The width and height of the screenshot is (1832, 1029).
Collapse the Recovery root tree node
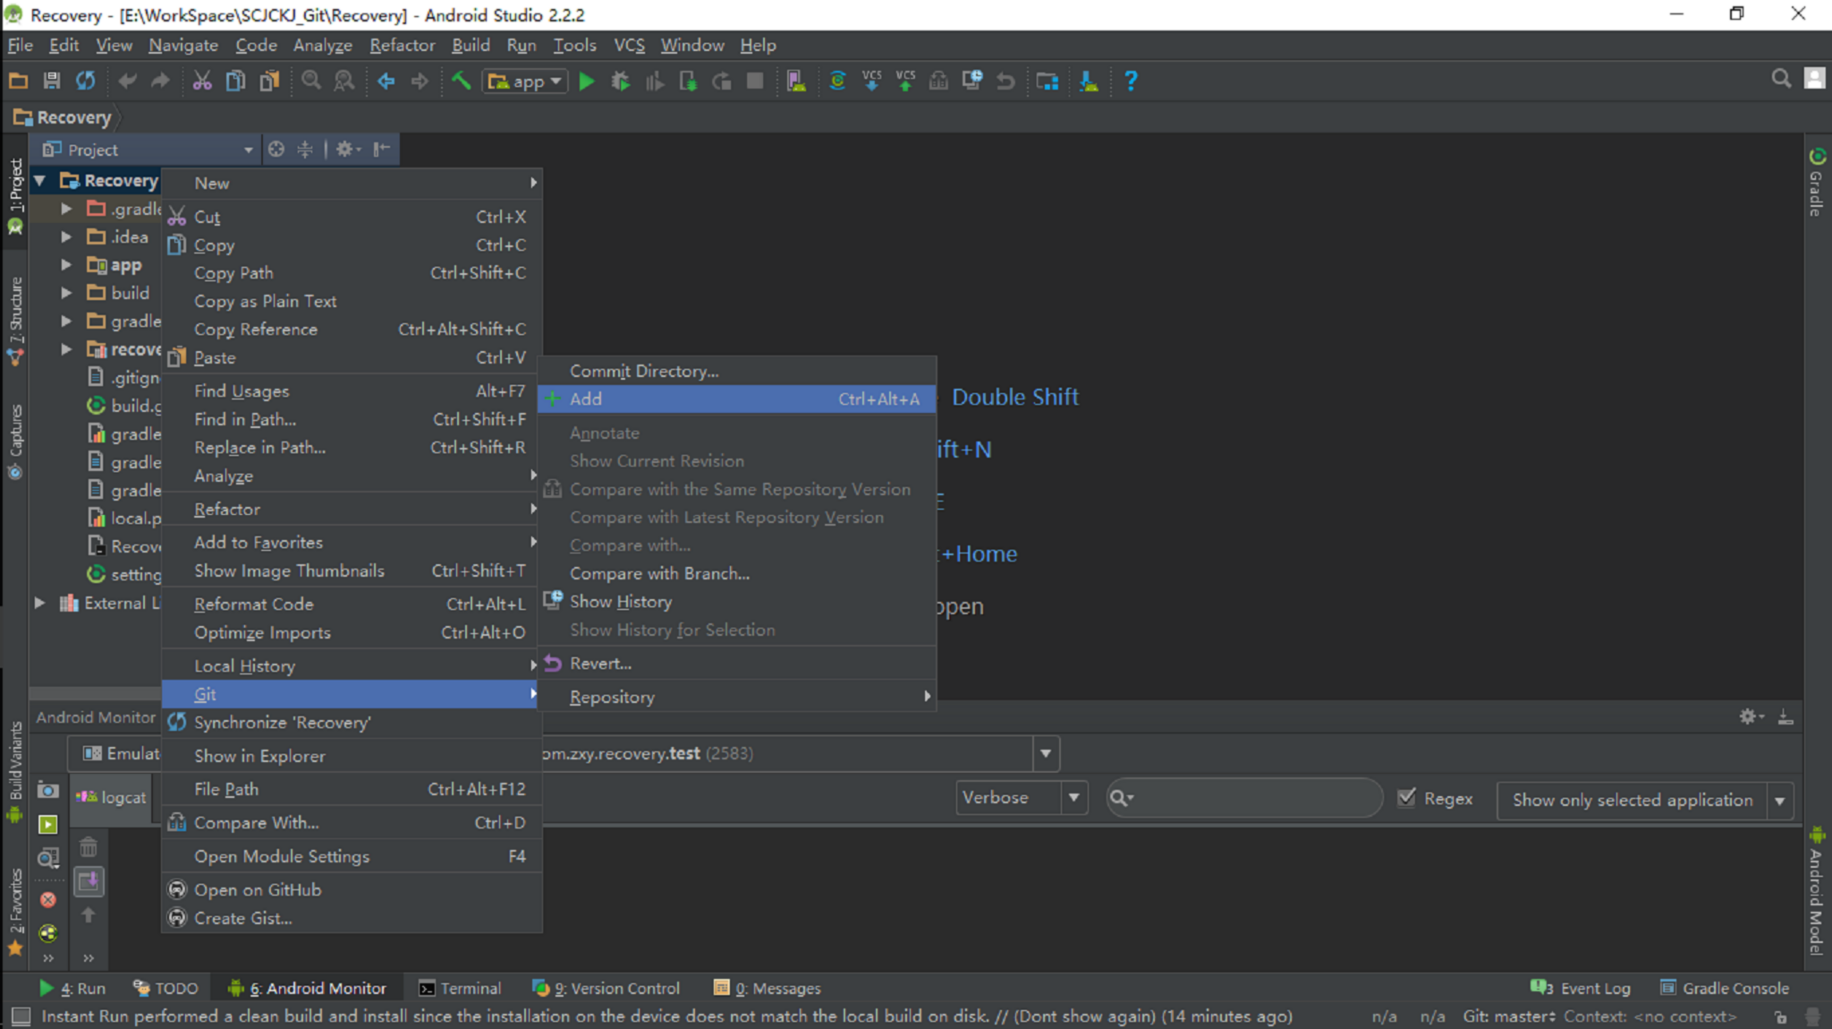tap(40, 180)
